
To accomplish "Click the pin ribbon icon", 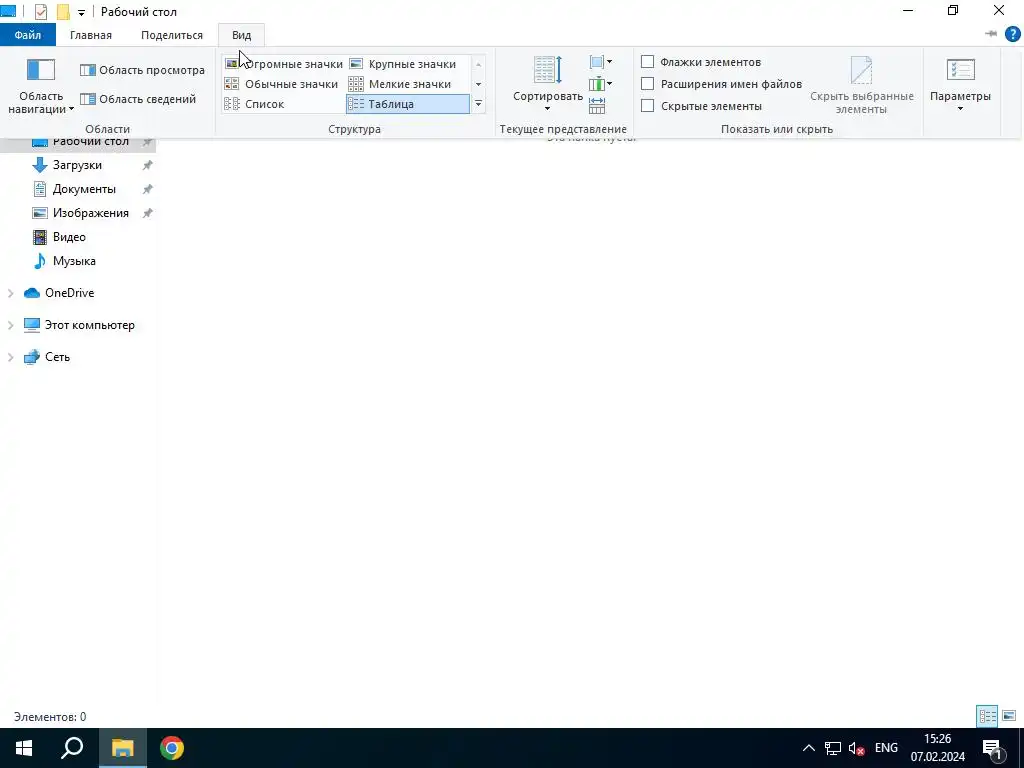I will tap(991, 34).
